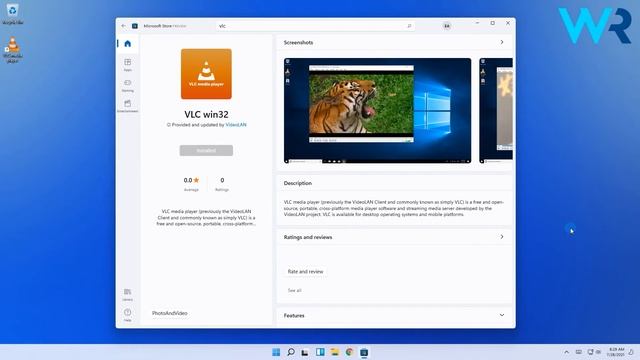The width and height of the screenshot is (640, 360).
Task: Open the Recycle Bin desktop icon
Action: tap(13, 13)
